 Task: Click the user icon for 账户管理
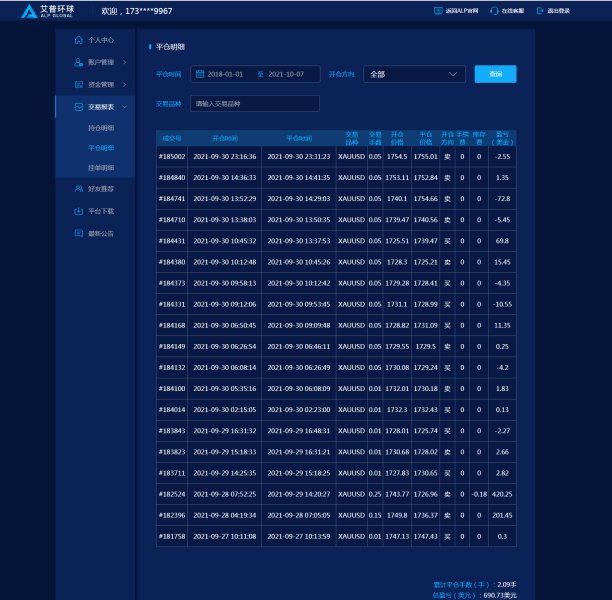pyautogui.click(x=78, y=62)
